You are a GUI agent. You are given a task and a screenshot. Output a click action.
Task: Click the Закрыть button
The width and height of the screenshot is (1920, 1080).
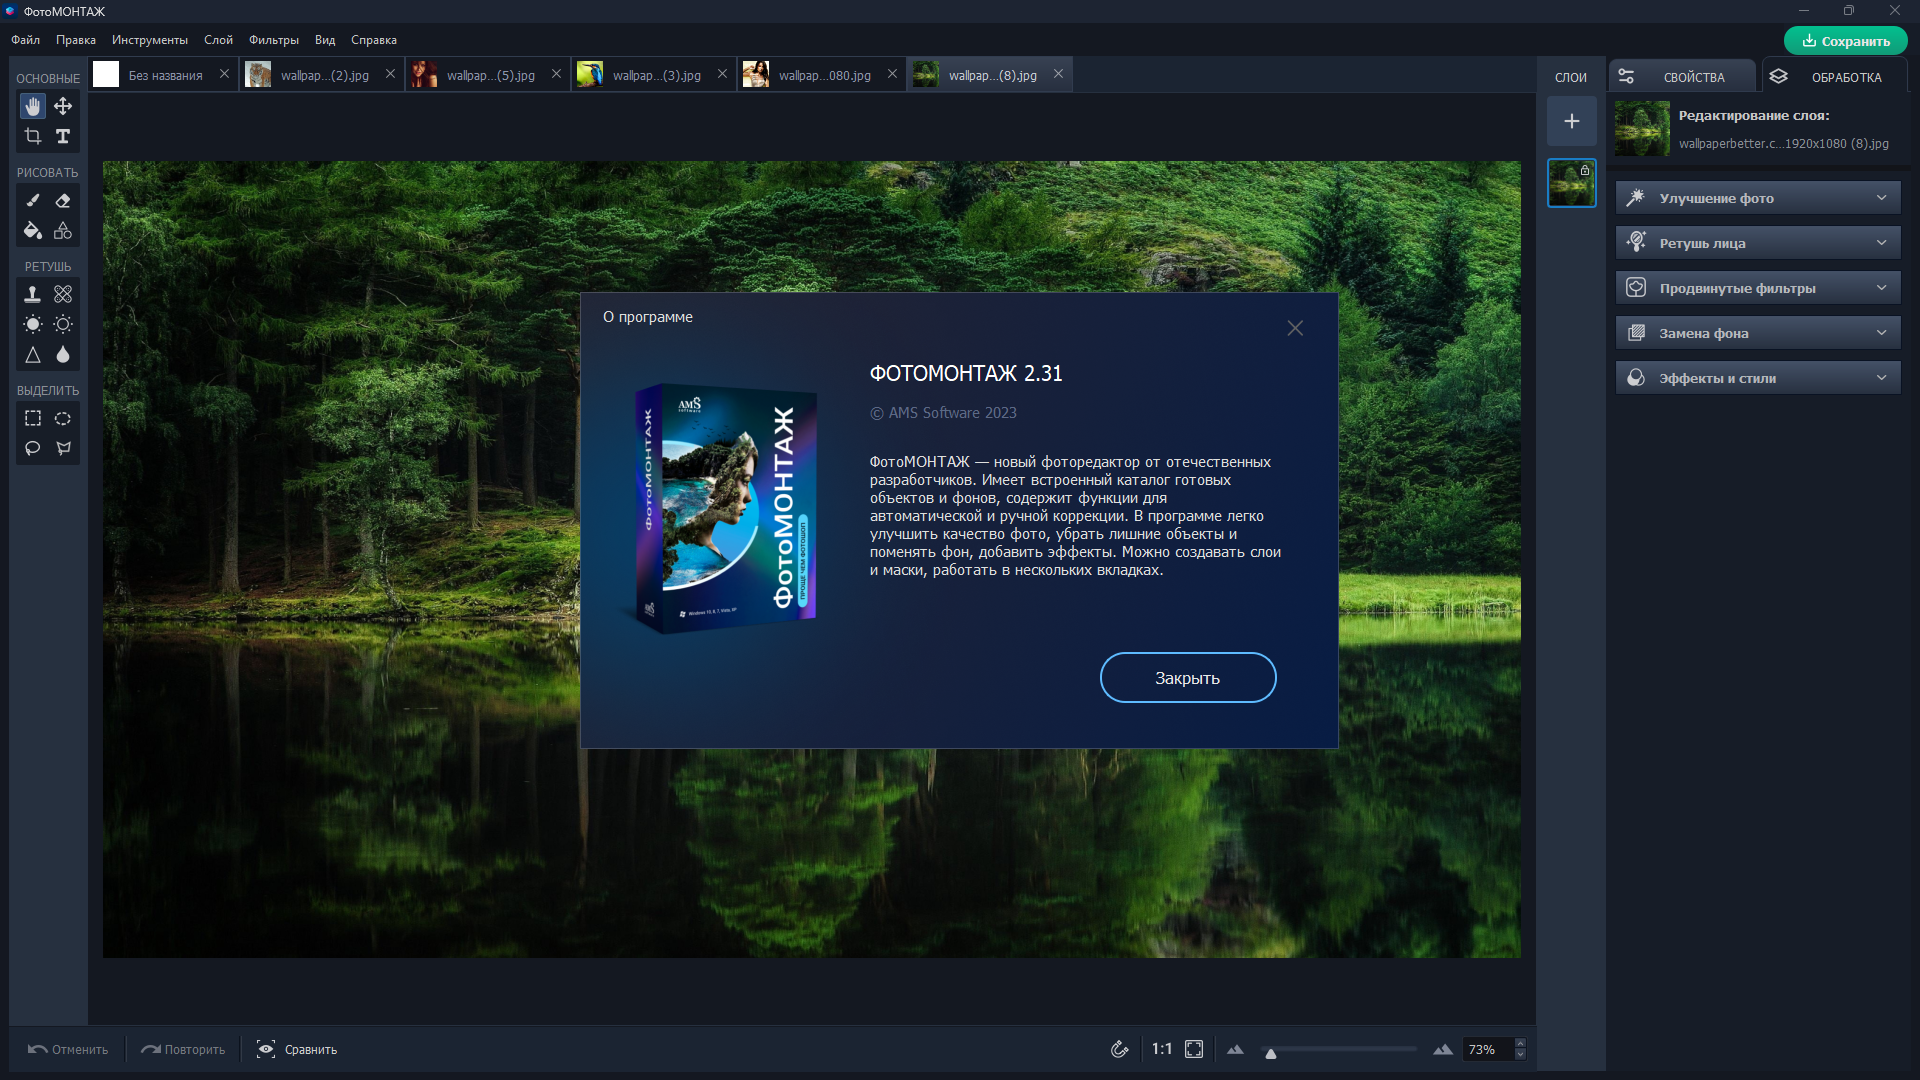[x=1188, y=678]
